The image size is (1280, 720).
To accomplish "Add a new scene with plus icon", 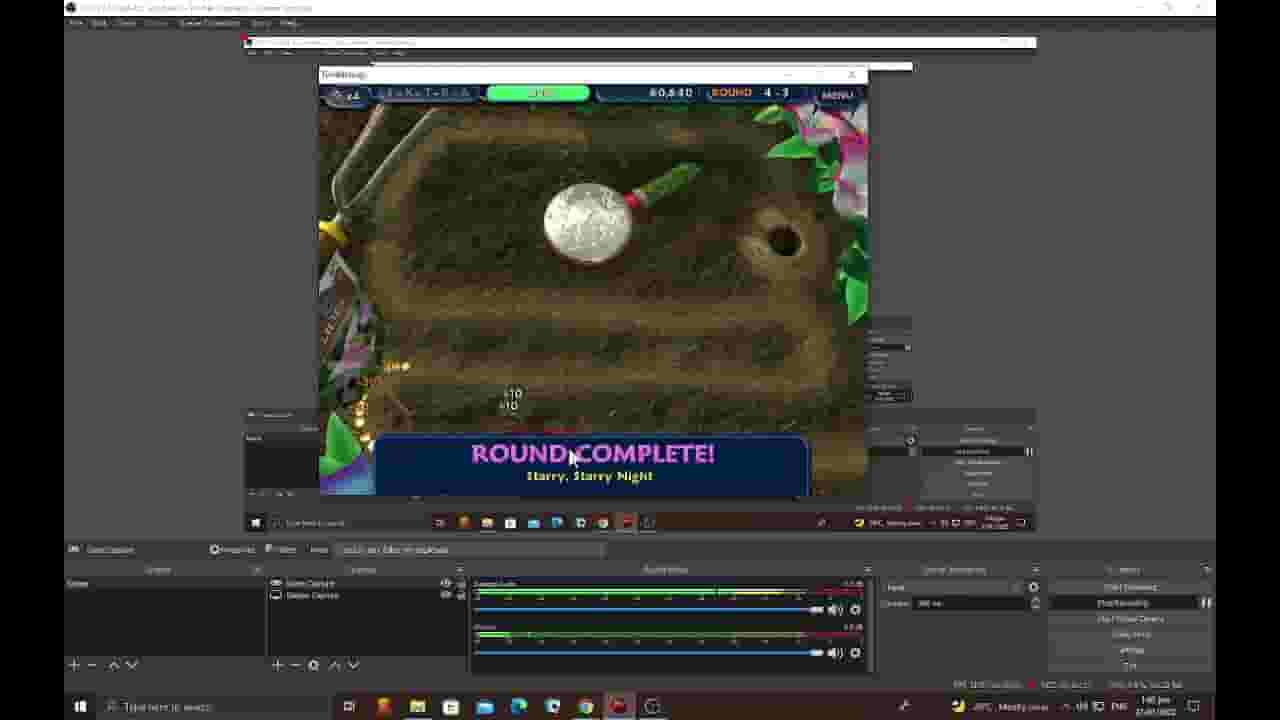I will coord(74,665).
